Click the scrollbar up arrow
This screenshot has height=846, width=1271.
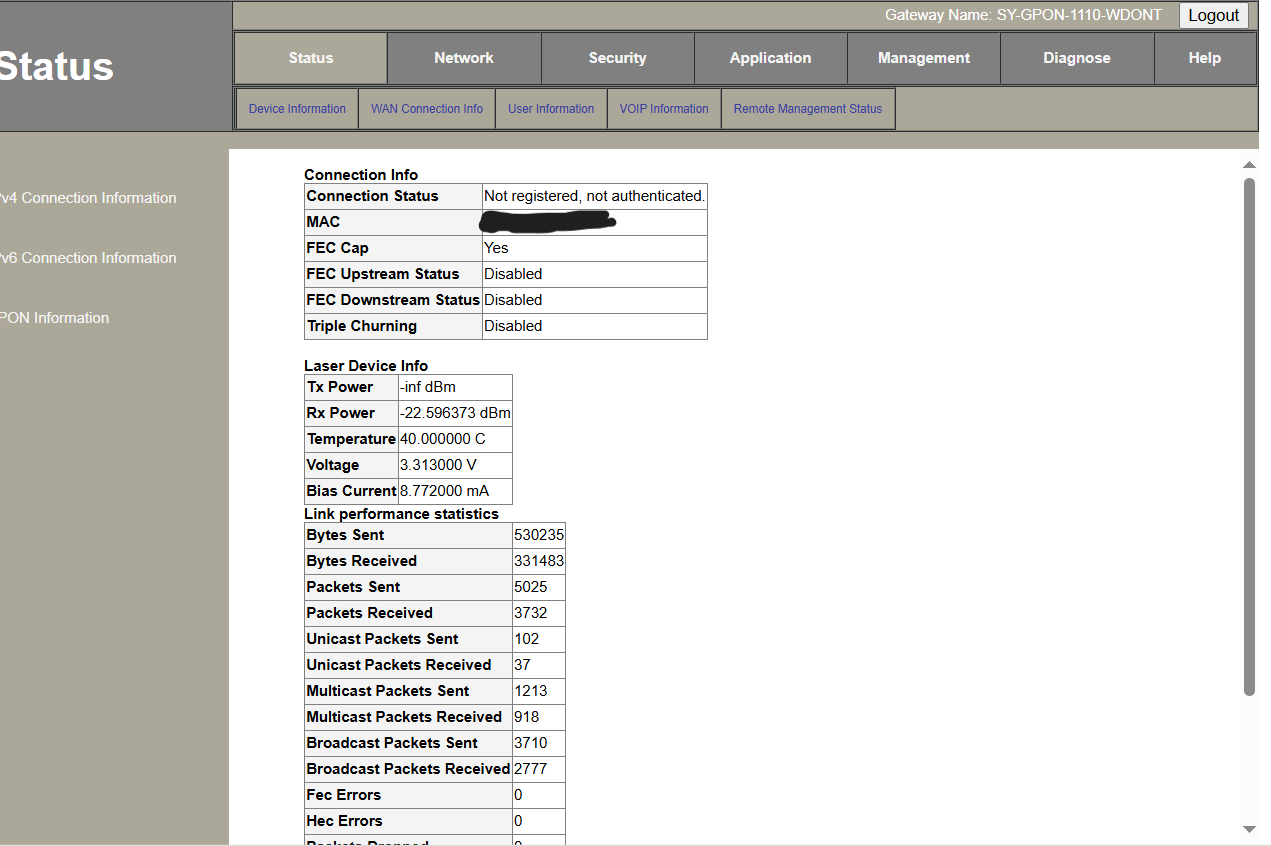click(1249, 165)
